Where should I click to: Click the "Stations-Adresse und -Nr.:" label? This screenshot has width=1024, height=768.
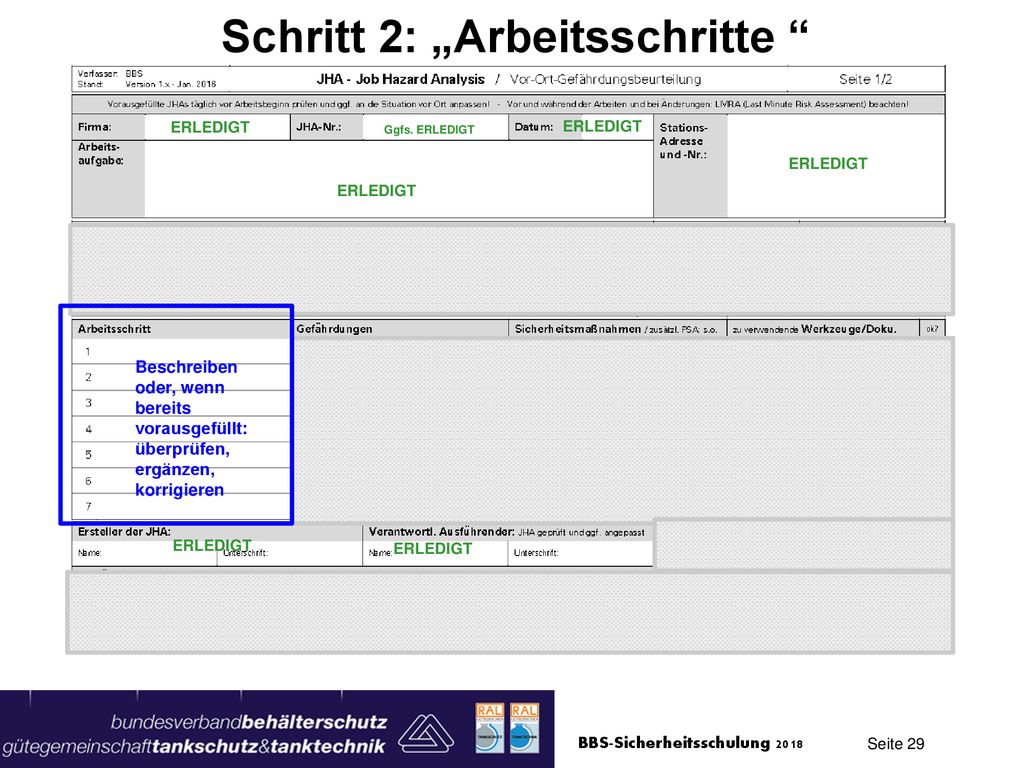683,141
